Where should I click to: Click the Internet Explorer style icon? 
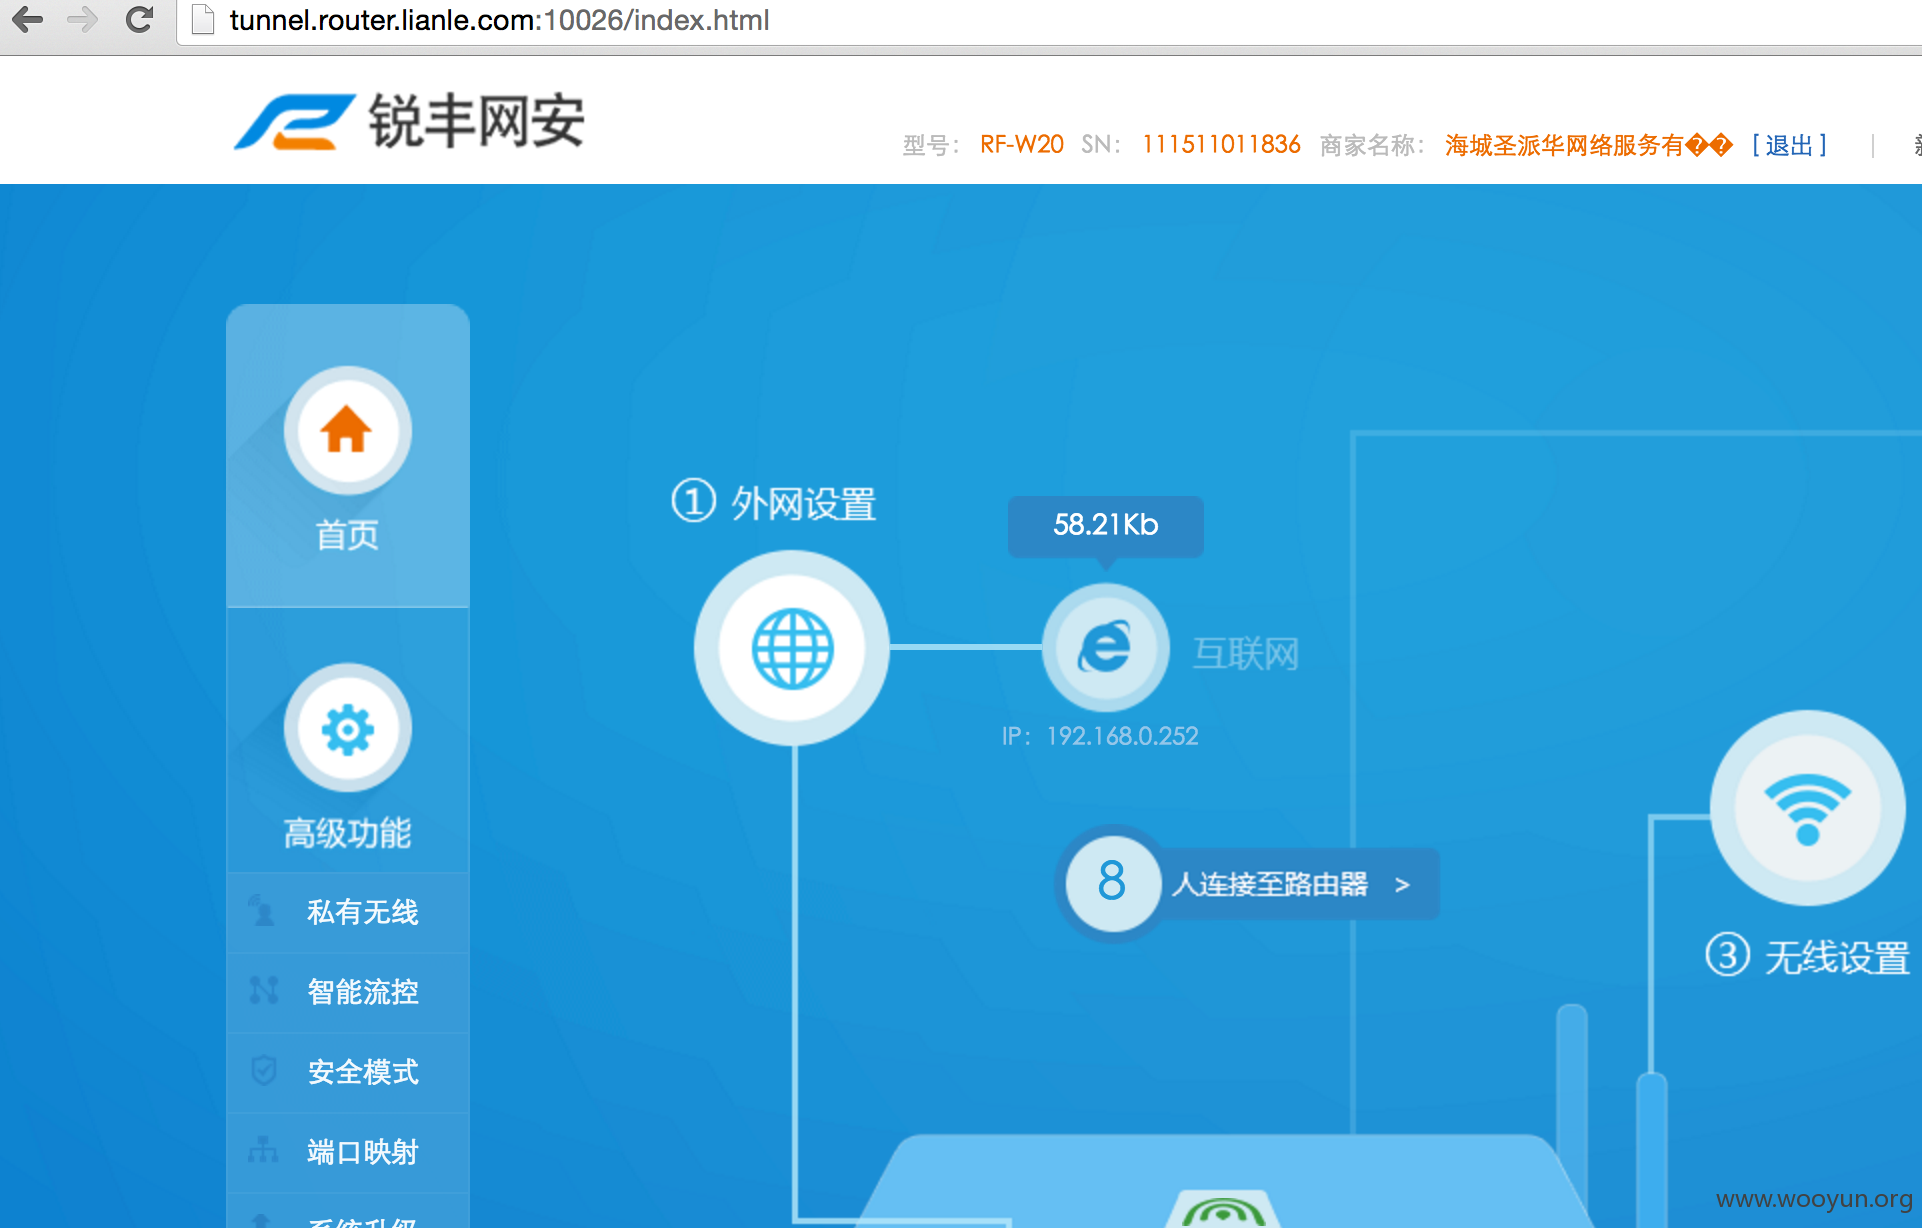pyautogui.click(x=1105, y=648)
